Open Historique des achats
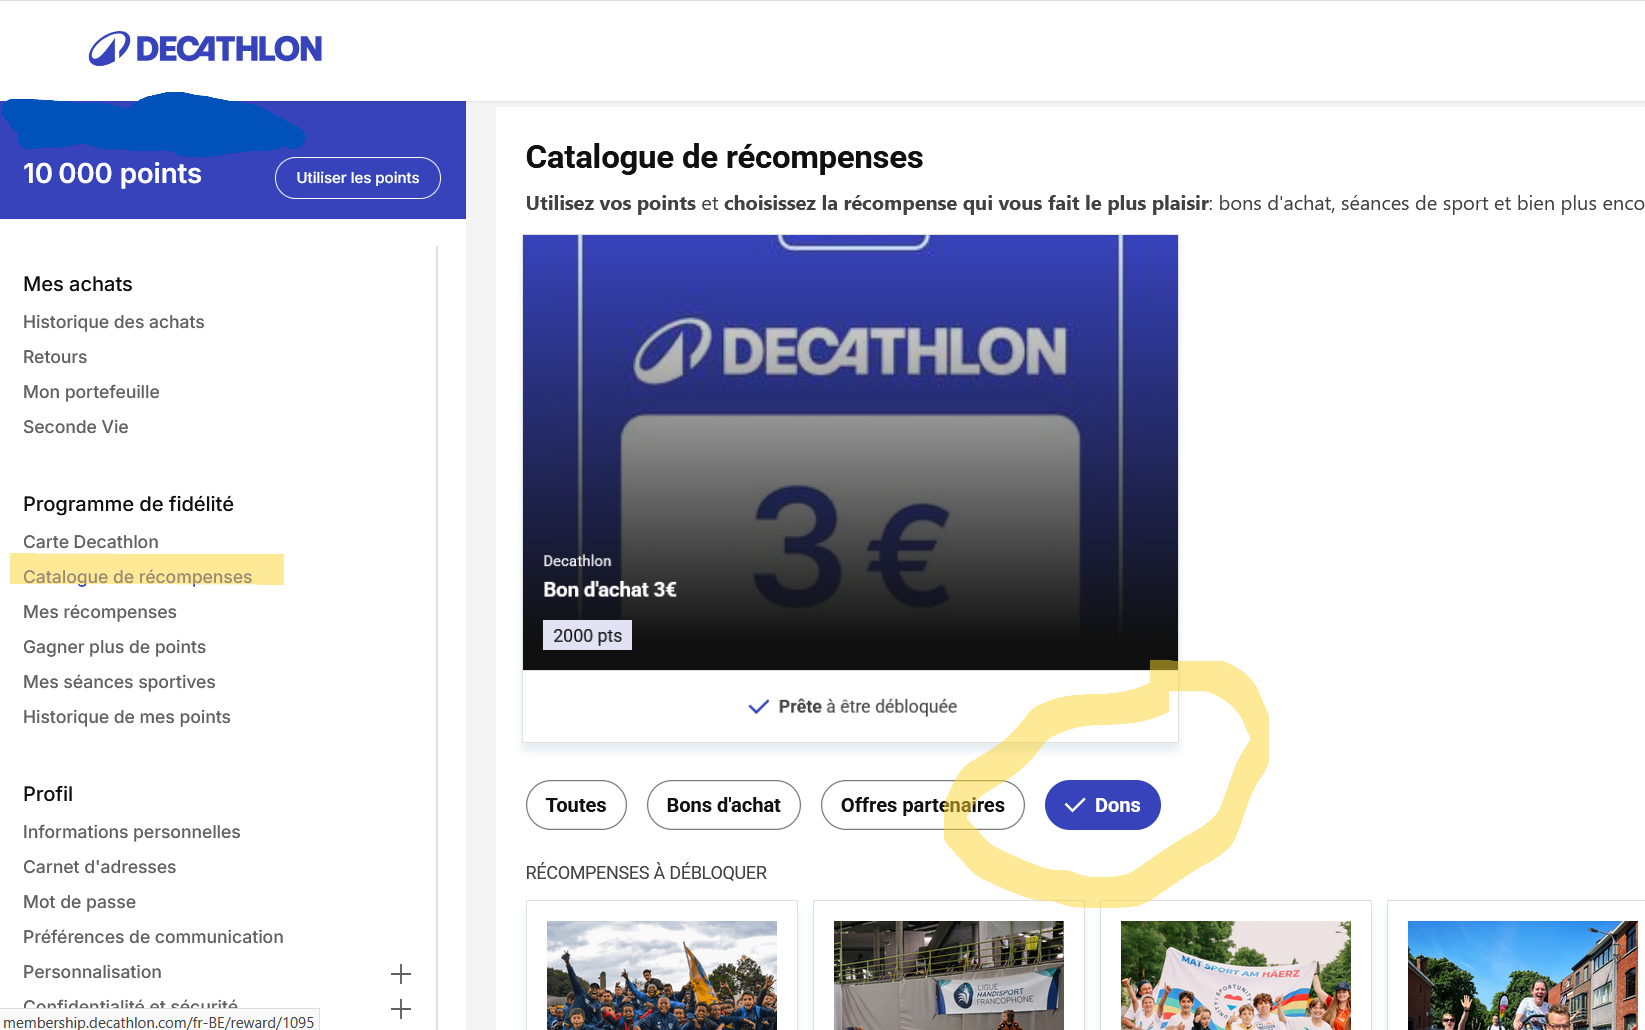The height and width of the screenshot is (1030, 1645). pos(113,322)
